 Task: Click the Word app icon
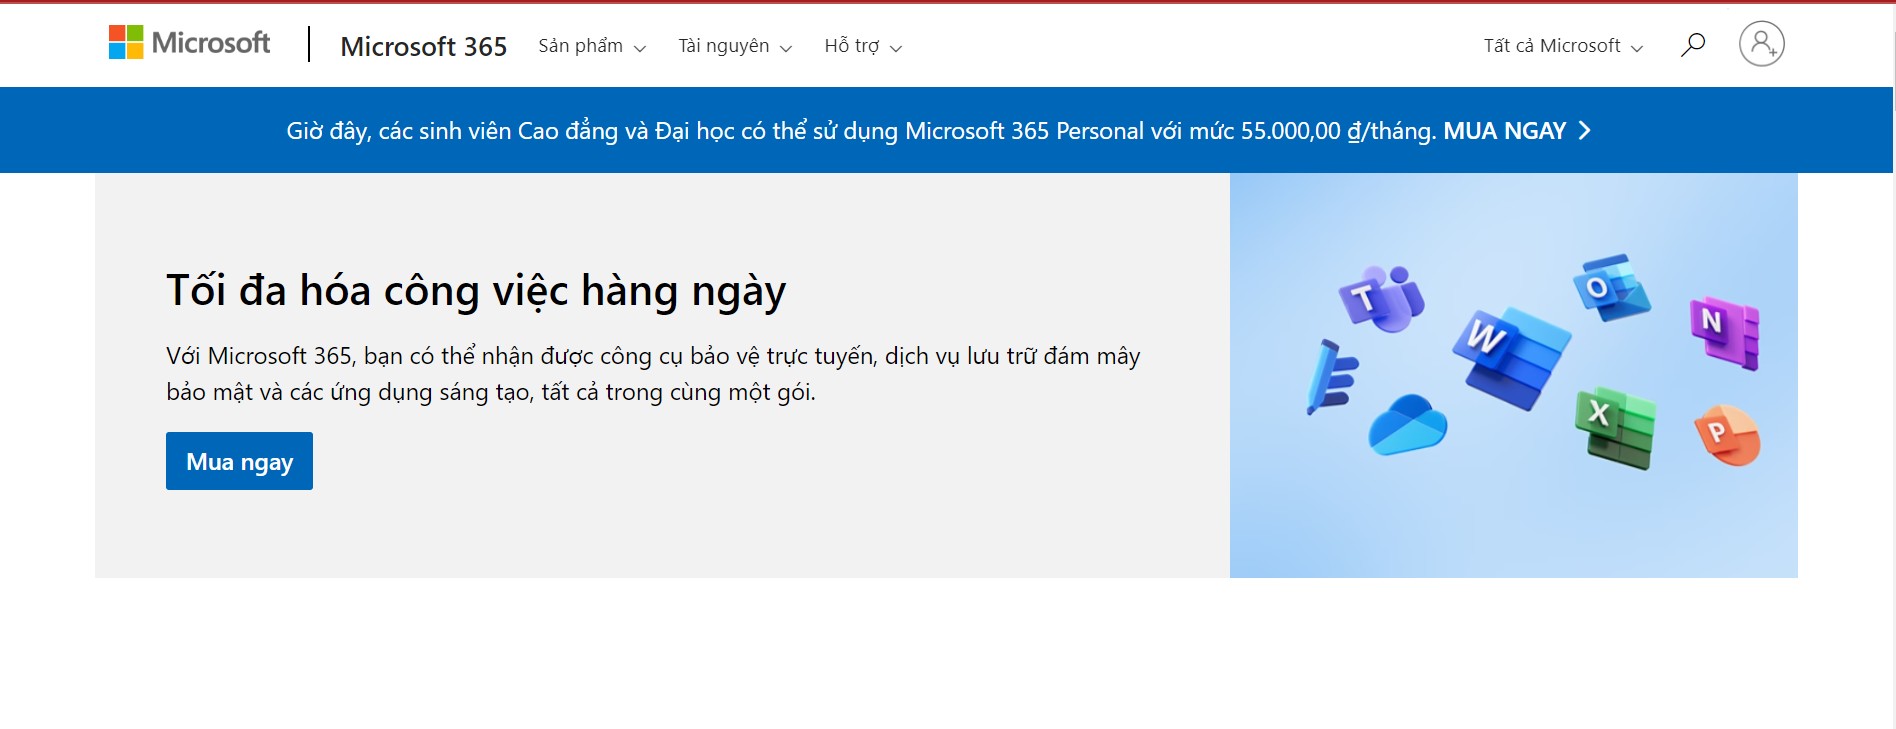pyautogui.click(x=1510, y=358)
